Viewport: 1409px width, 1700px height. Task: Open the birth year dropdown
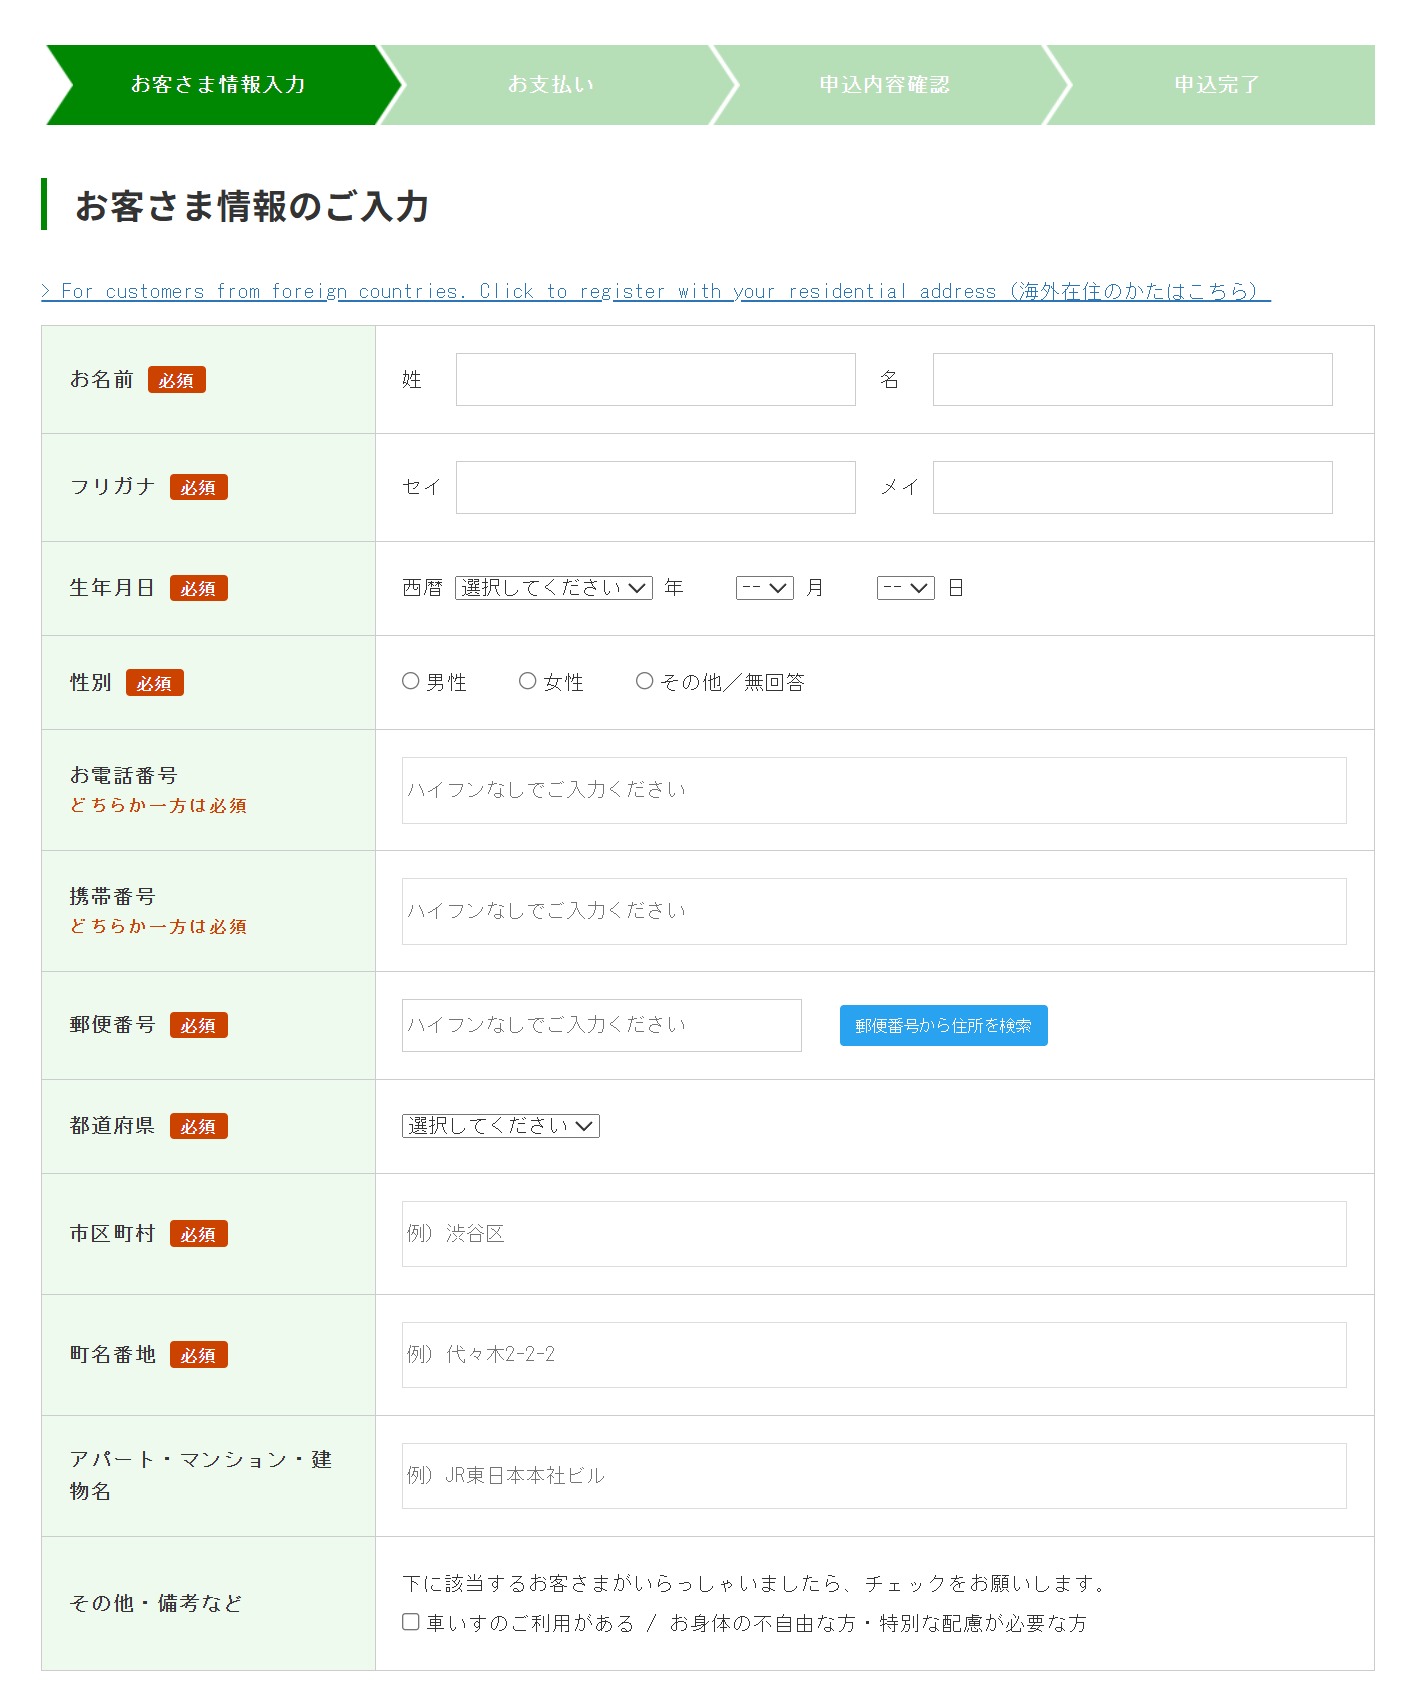click(x=553, y=588)
